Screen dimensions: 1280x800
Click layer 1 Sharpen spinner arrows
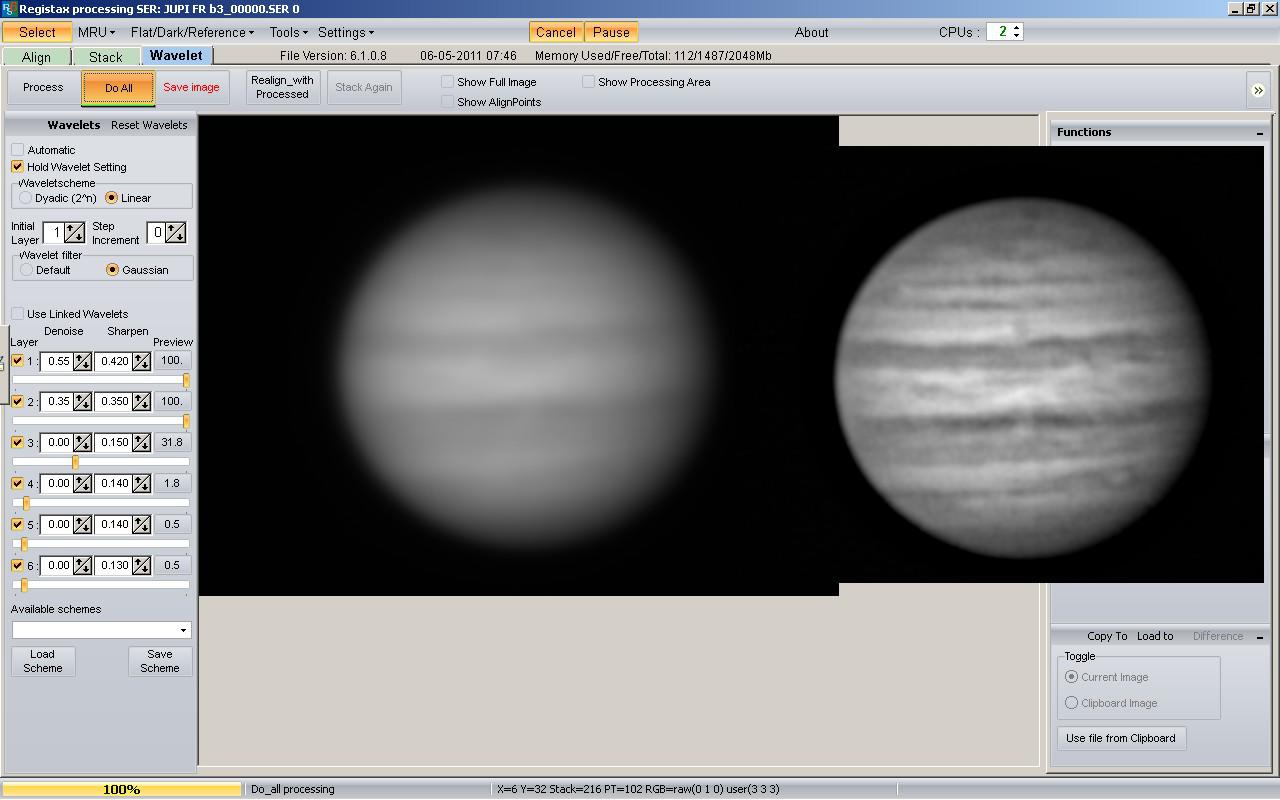[142, 361]
